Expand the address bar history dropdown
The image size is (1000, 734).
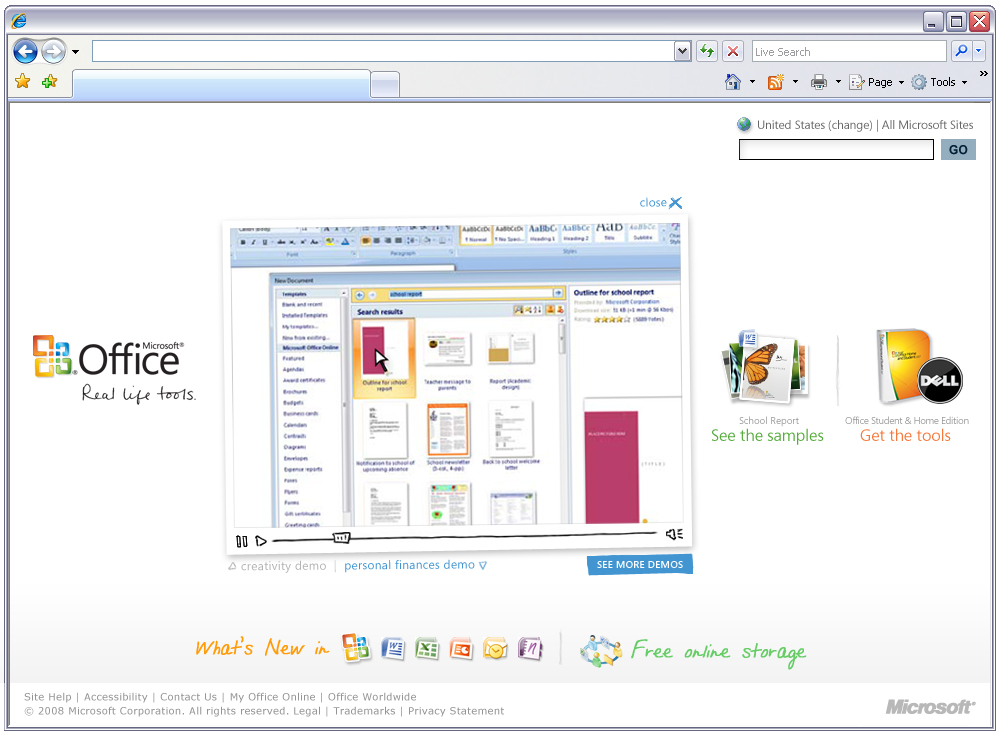682,52
